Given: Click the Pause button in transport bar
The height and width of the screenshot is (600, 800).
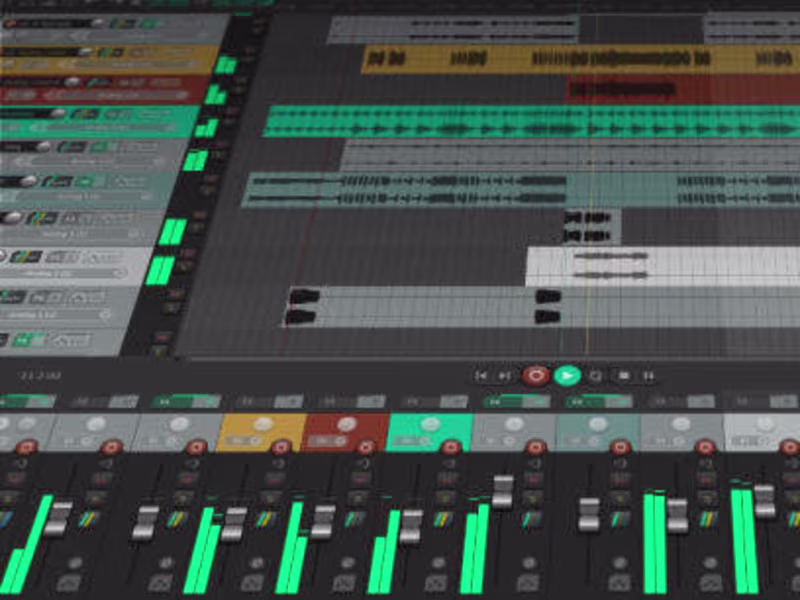Looking at the screenshot, I should 648,377.
